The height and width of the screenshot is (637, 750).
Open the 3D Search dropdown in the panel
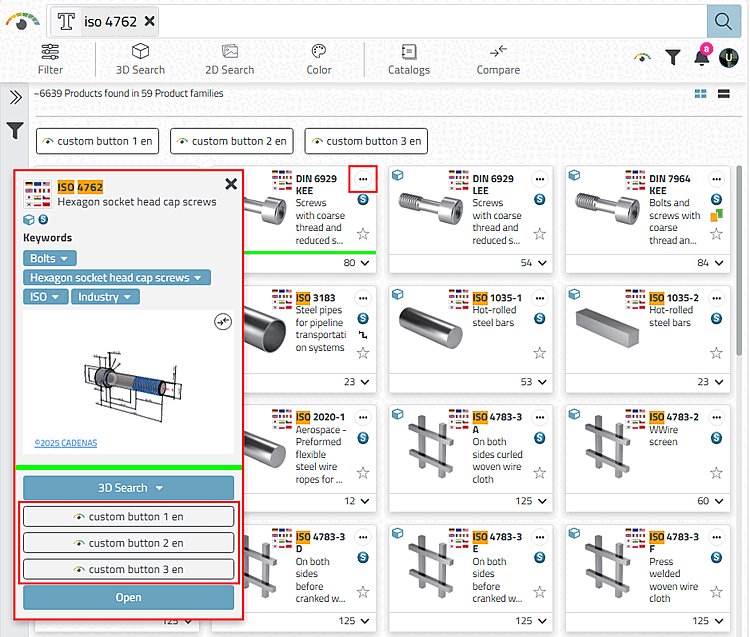128,488
